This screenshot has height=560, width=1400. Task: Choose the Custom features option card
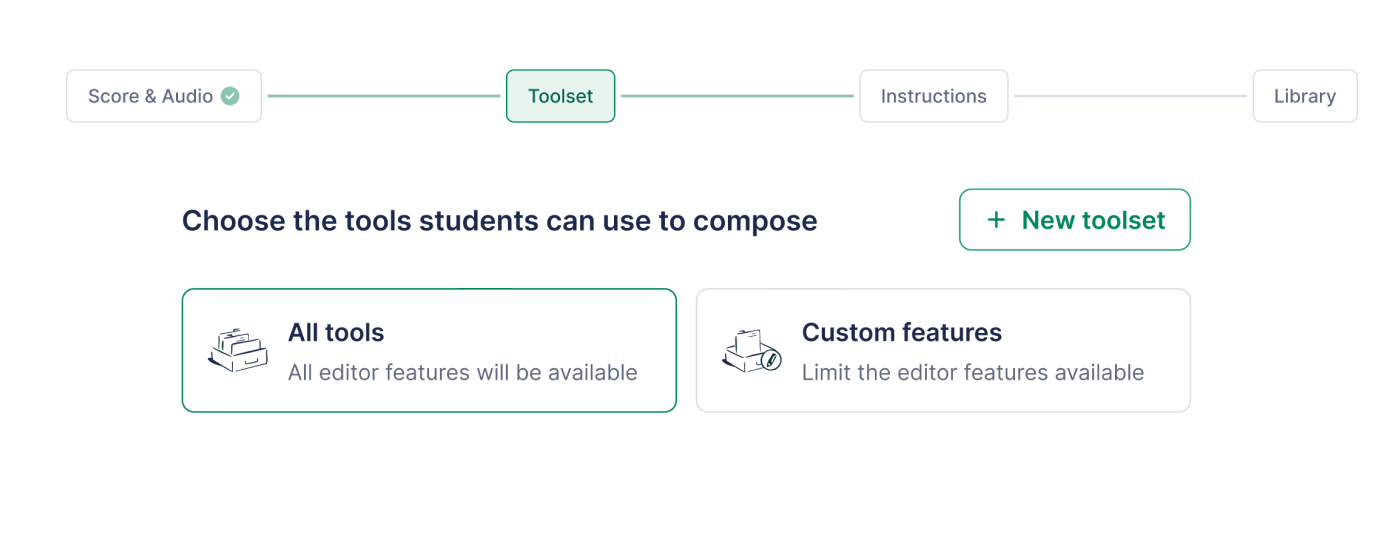[x=943, y=350]
